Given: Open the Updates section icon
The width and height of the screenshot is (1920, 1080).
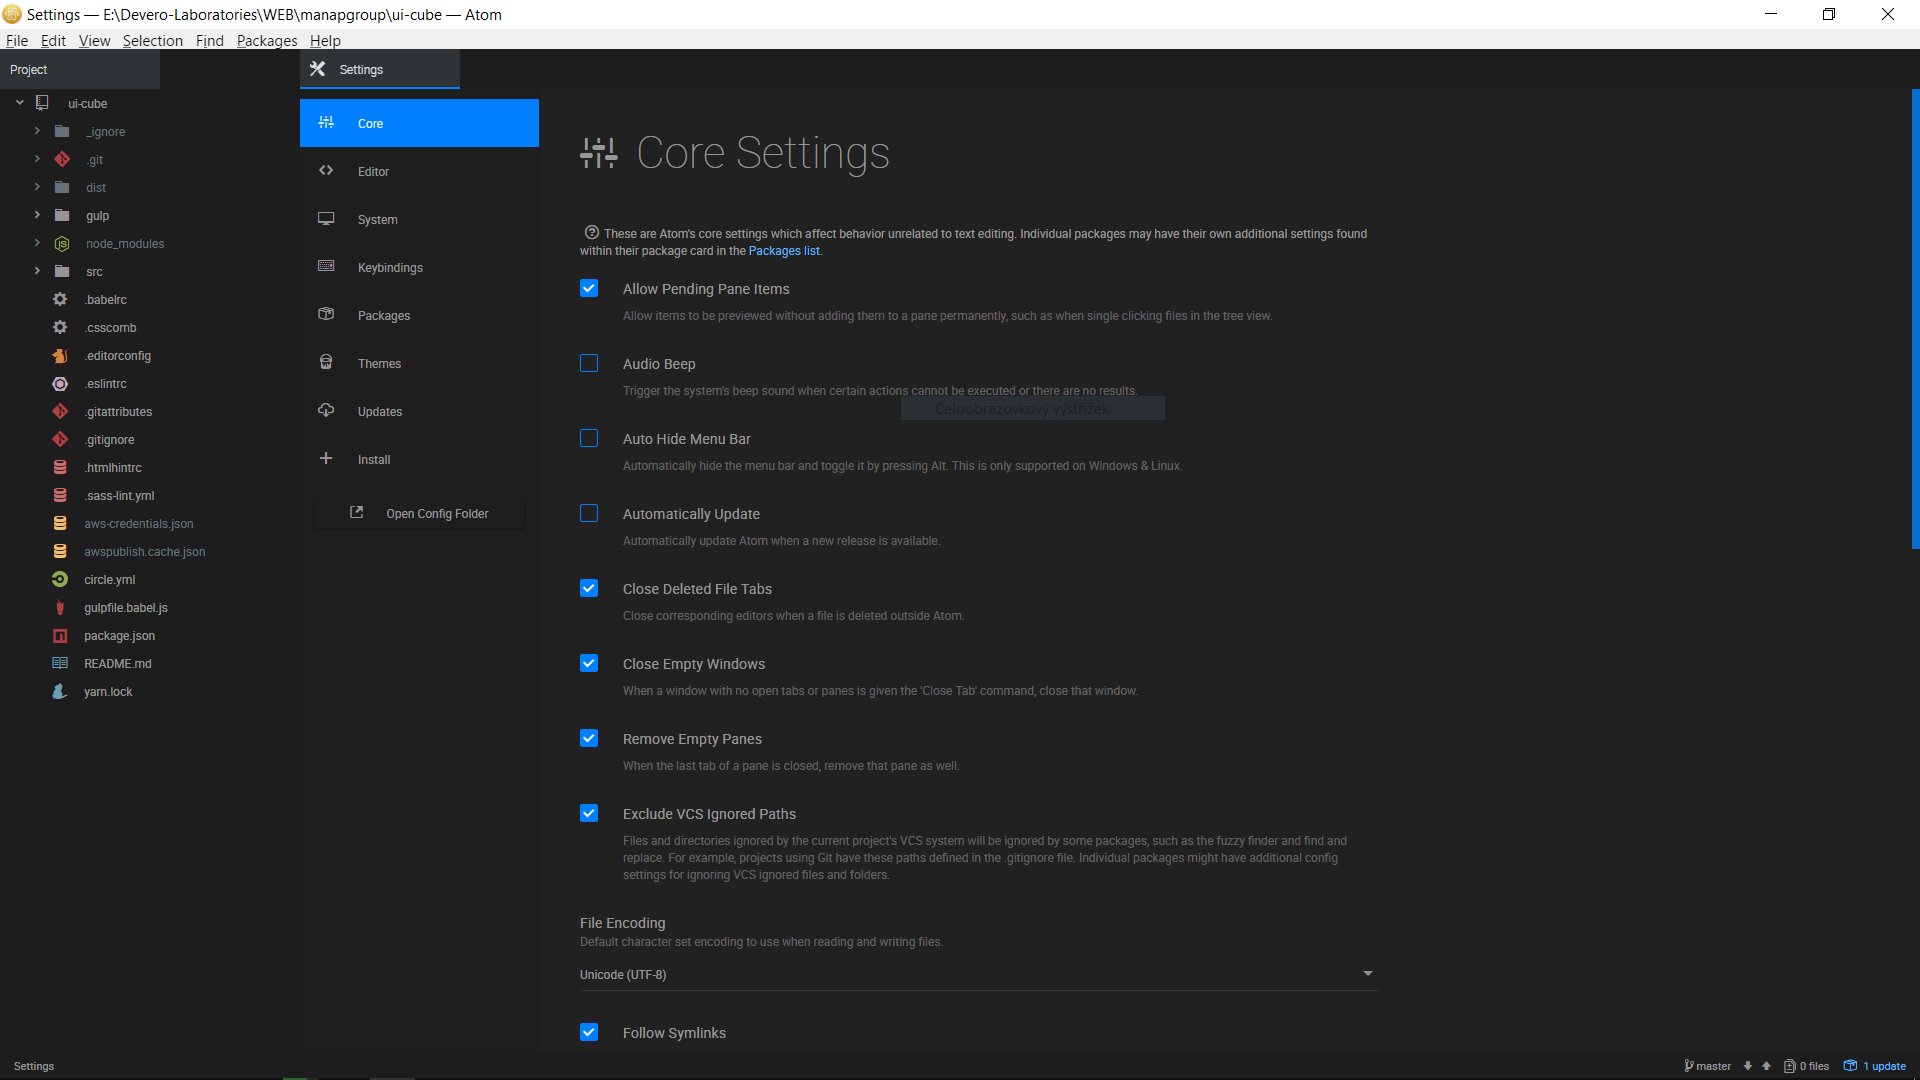Looking at the screenshot, I should click(325, 410).
